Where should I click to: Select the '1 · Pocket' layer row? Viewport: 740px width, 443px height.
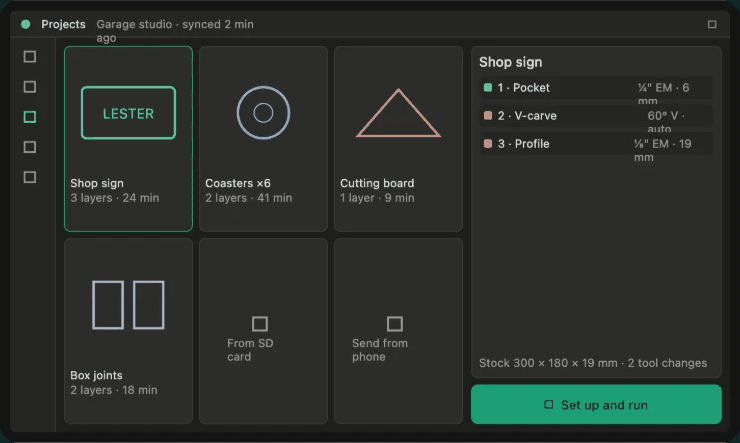coord(596,88)
